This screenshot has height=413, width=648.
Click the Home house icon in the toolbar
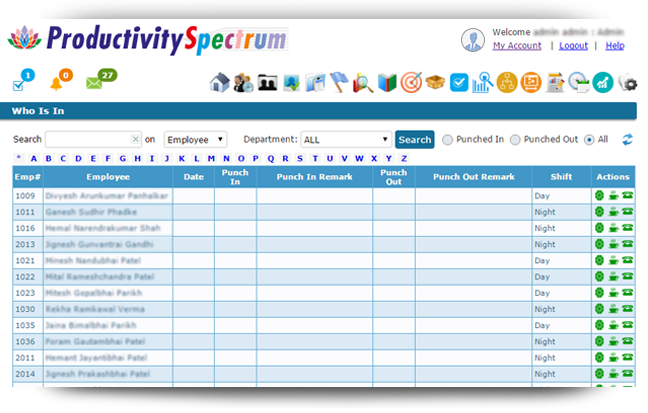coord(220,82)
